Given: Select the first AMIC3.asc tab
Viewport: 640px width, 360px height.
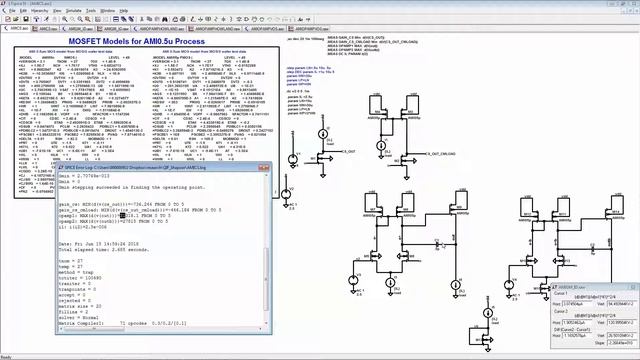Looking at the screenshot, I should [16, 29].
